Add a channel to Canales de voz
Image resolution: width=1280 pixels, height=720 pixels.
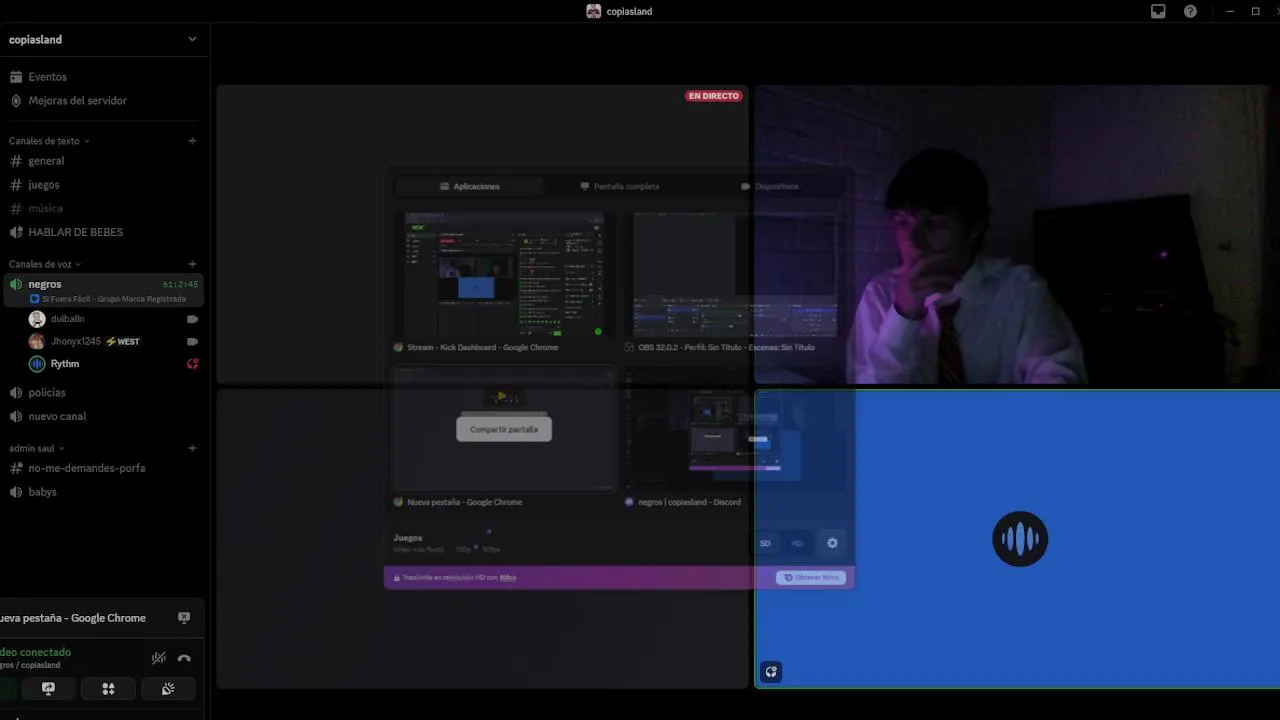(192, 264)
